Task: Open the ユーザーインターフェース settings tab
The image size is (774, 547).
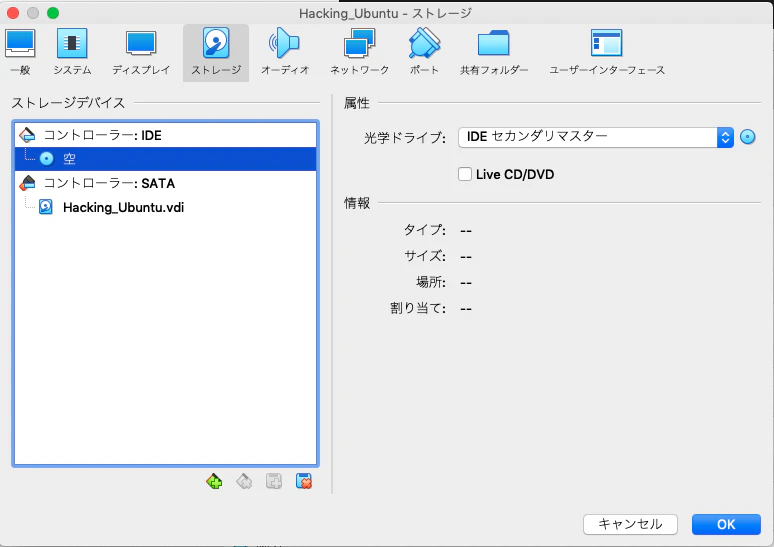Action: click(x=607, y=52)
